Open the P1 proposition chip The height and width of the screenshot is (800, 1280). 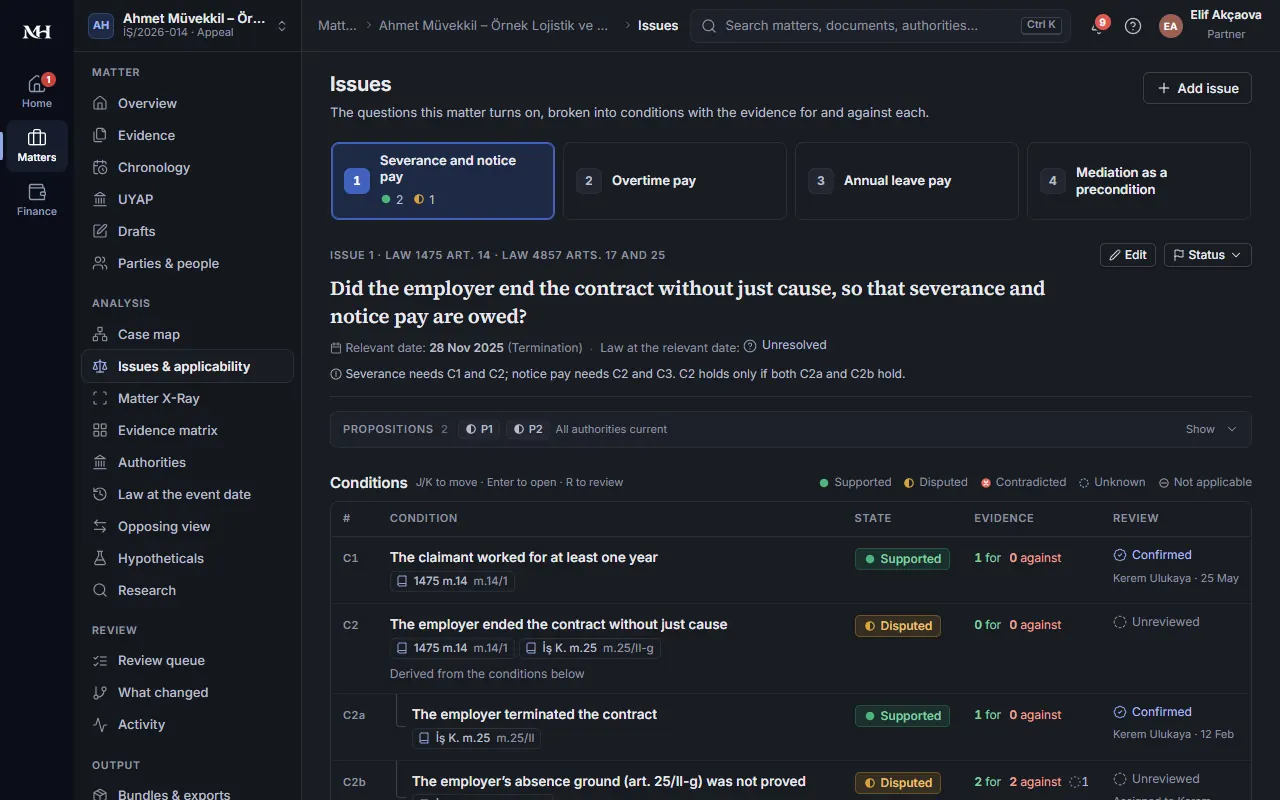pyautogui.click(x=479, y=429)
